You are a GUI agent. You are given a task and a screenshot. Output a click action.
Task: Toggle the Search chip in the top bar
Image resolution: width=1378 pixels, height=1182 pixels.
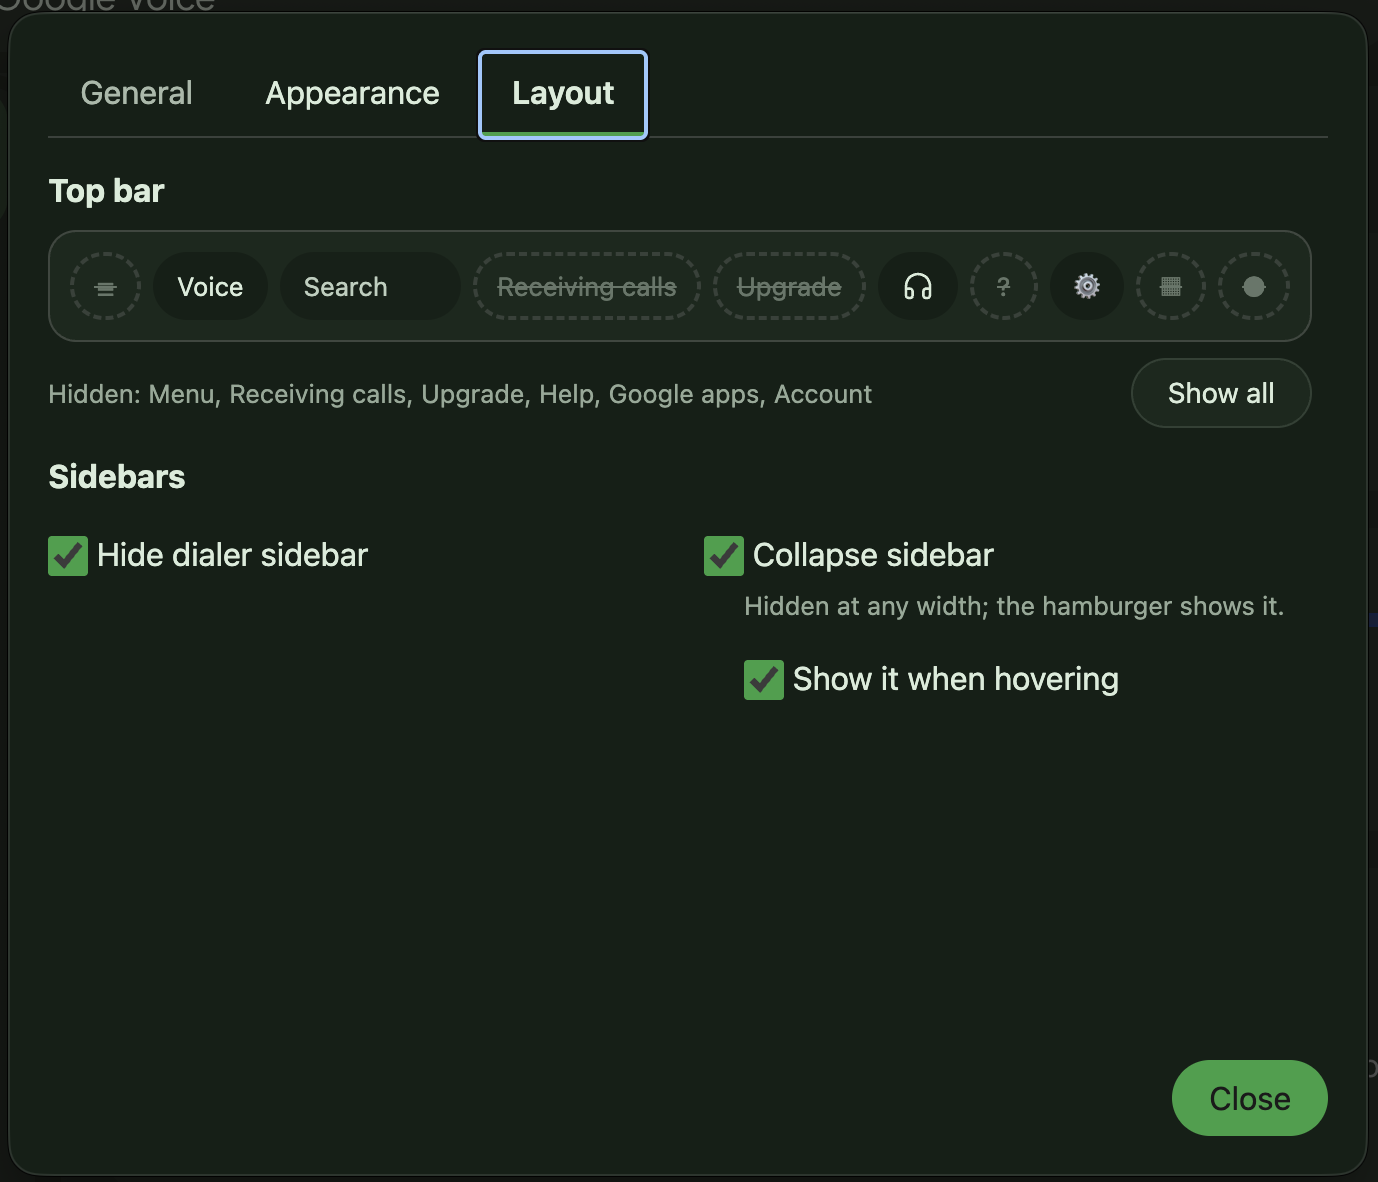click(370, 287)
